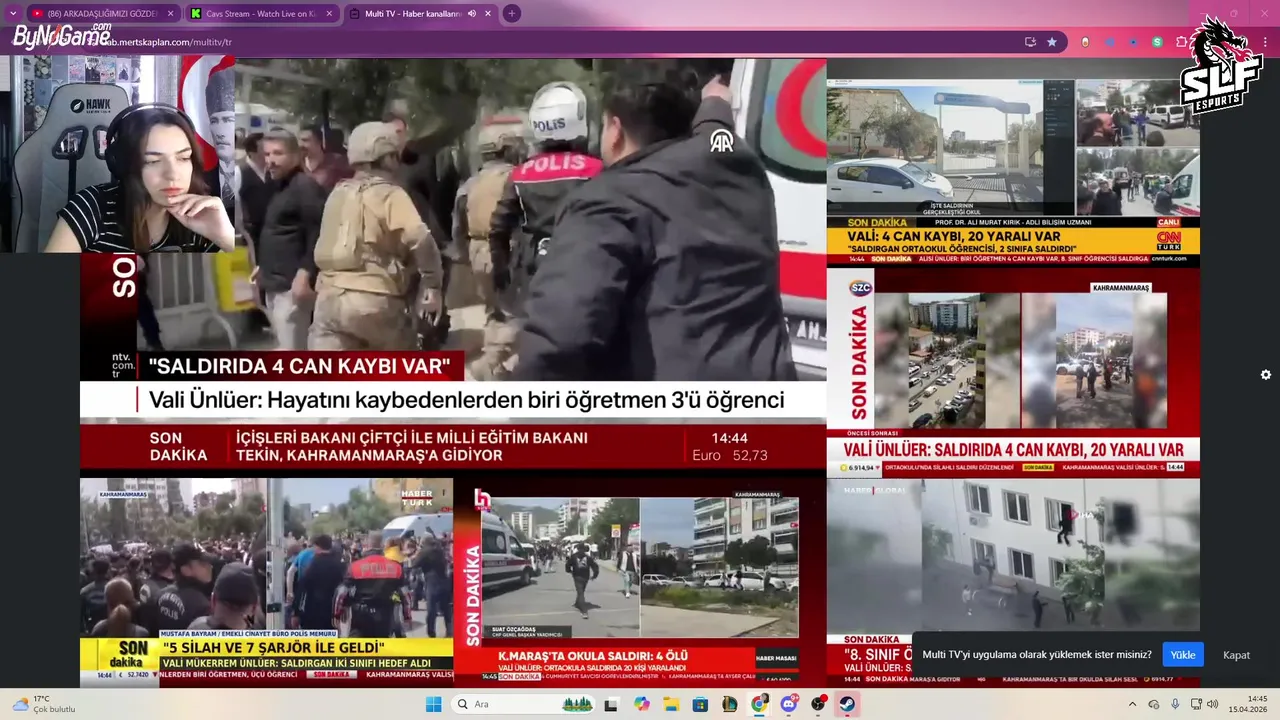This screenshot has height=720, width=1280.
Task: Show hidden system tray icons chevron
Action: [x=1132, y=704]
